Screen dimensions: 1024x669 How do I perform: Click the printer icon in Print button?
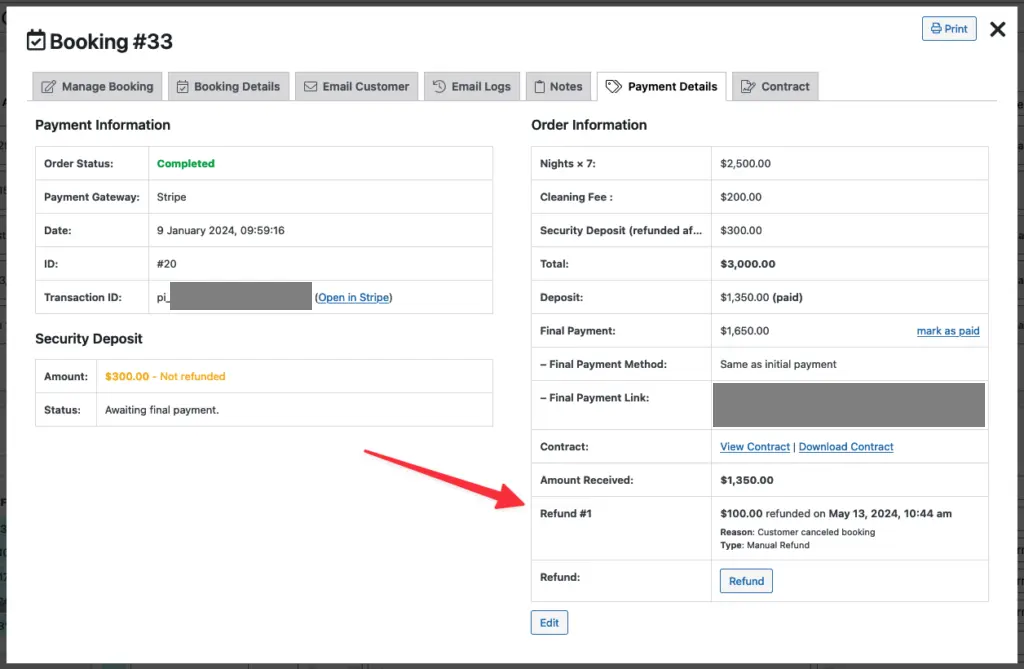[935, 29]
